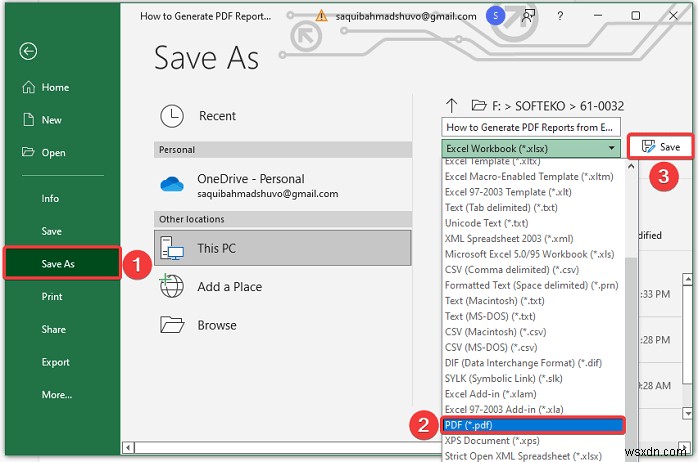Click More... in the sidebar
The height and width of the screenshot is (462, 698).
point(57,395)
